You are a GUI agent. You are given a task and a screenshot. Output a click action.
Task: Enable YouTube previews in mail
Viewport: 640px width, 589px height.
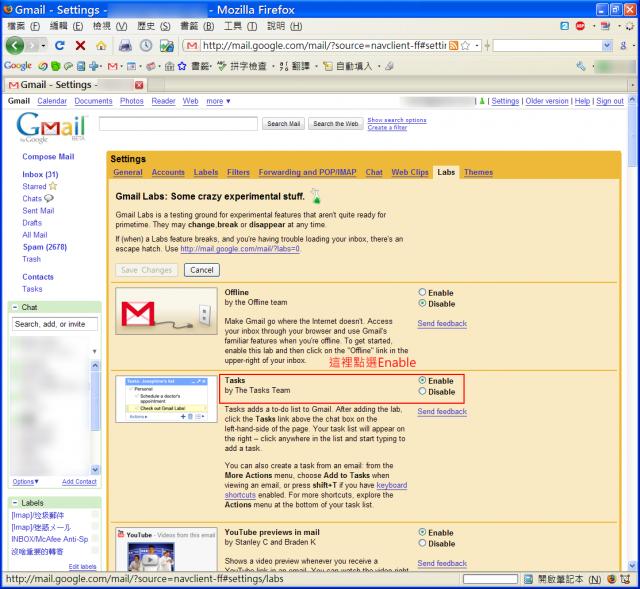click(x=422, y=532)
